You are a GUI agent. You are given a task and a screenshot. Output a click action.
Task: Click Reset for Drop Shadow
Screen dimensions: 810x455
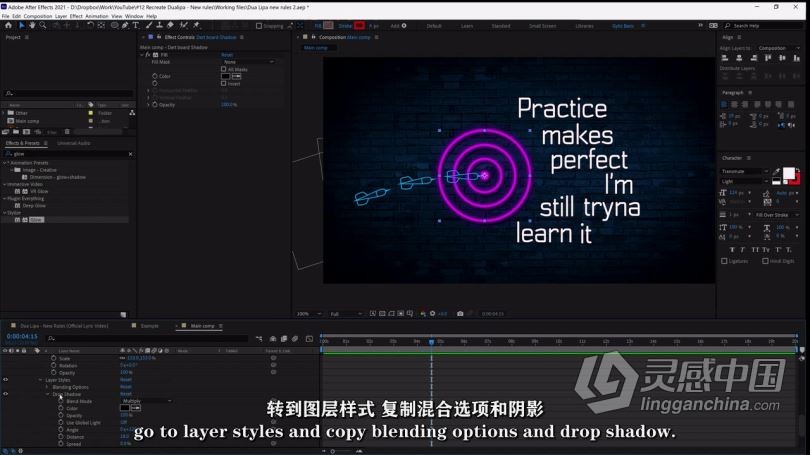[126, 394]
